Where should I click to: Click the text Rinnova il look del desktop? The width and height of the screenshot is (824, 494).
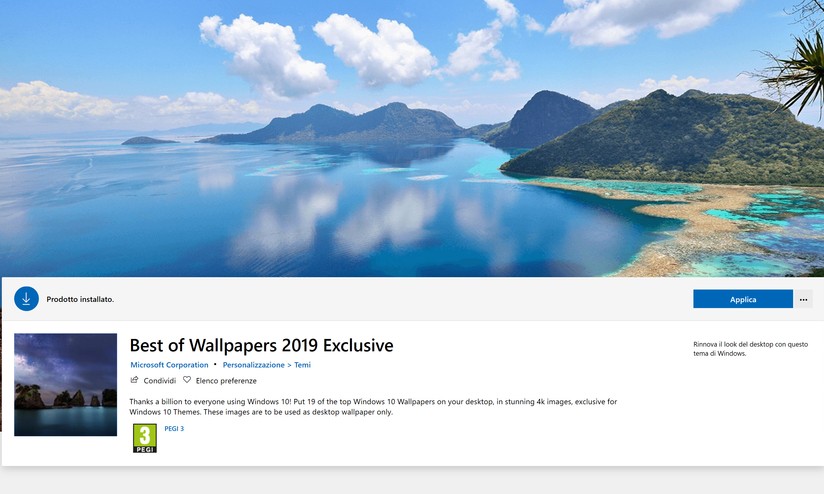(x=750, y=348)
